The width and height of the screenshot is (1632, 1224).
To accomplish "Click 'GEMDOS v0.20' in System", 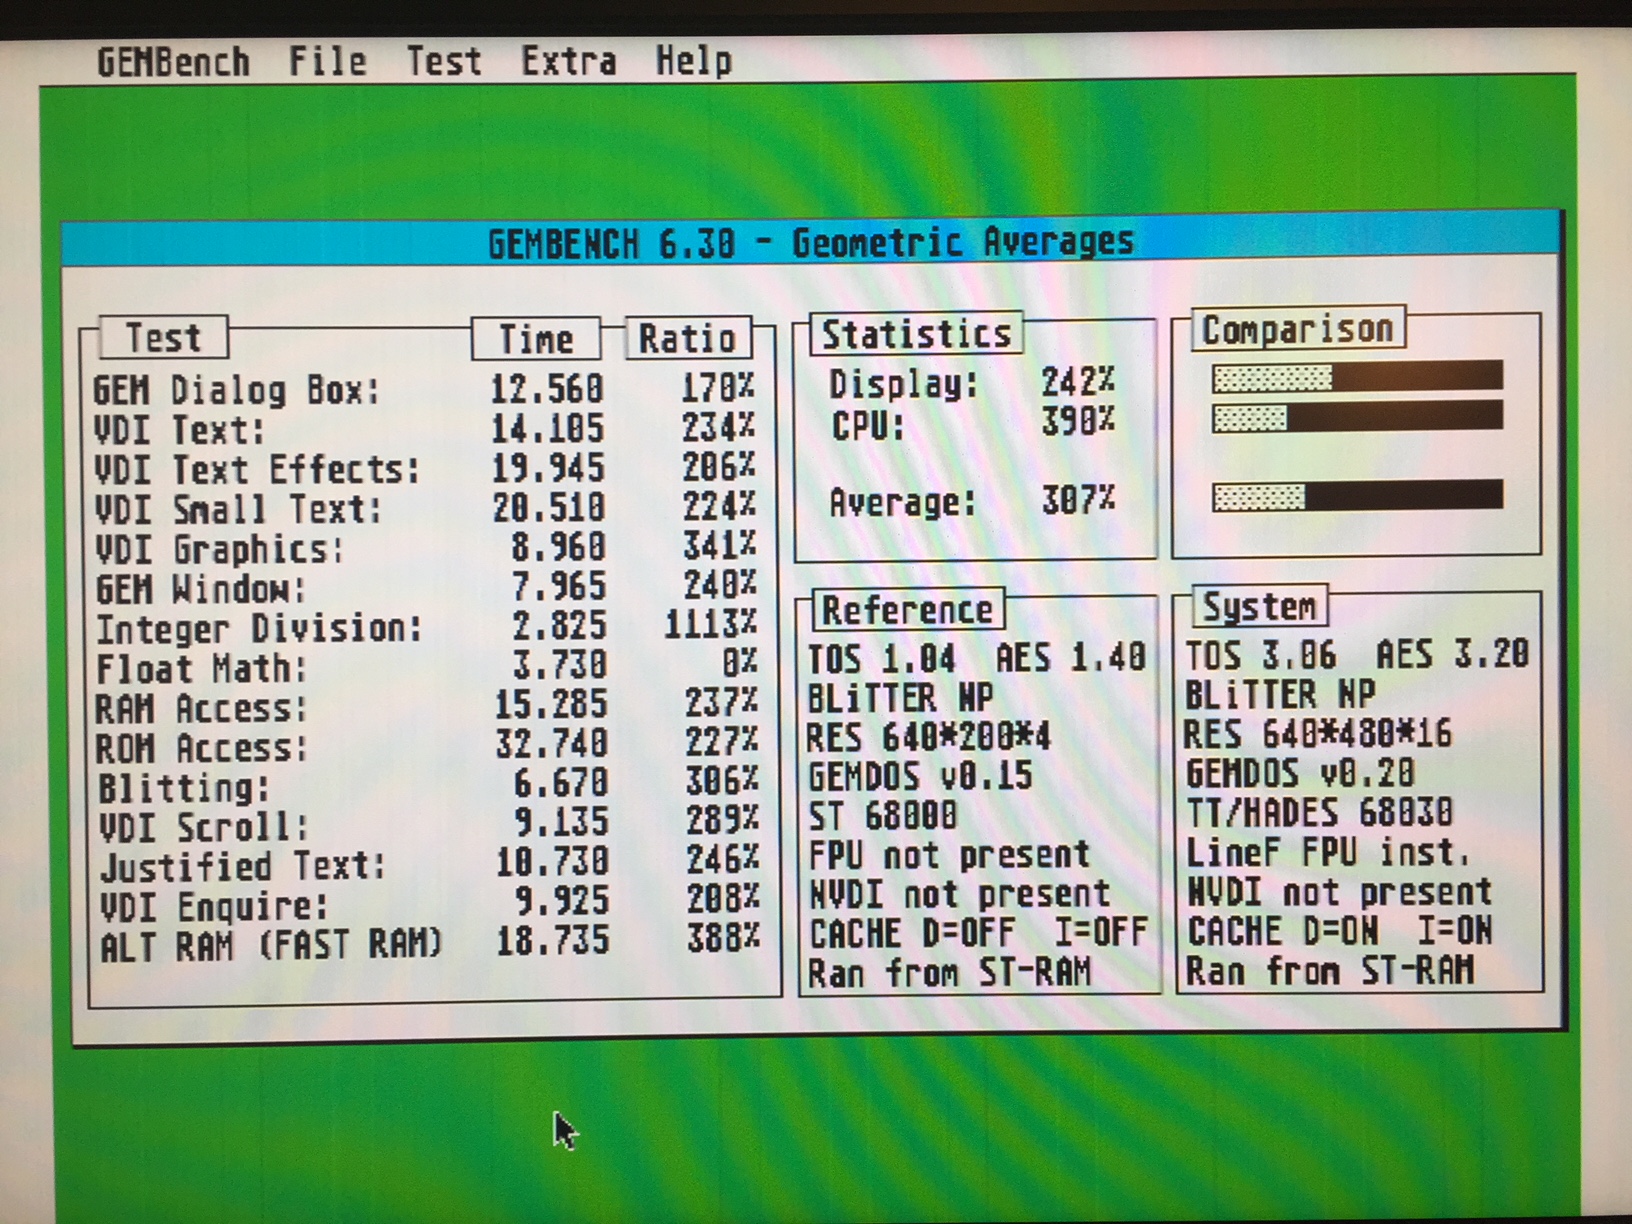I will [1300, 774].
